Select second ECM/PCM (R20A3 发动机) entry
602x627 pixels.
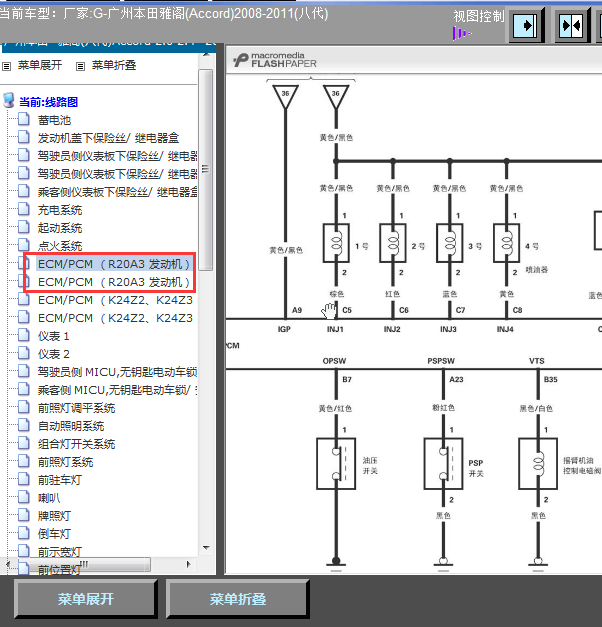pos(114,282)
